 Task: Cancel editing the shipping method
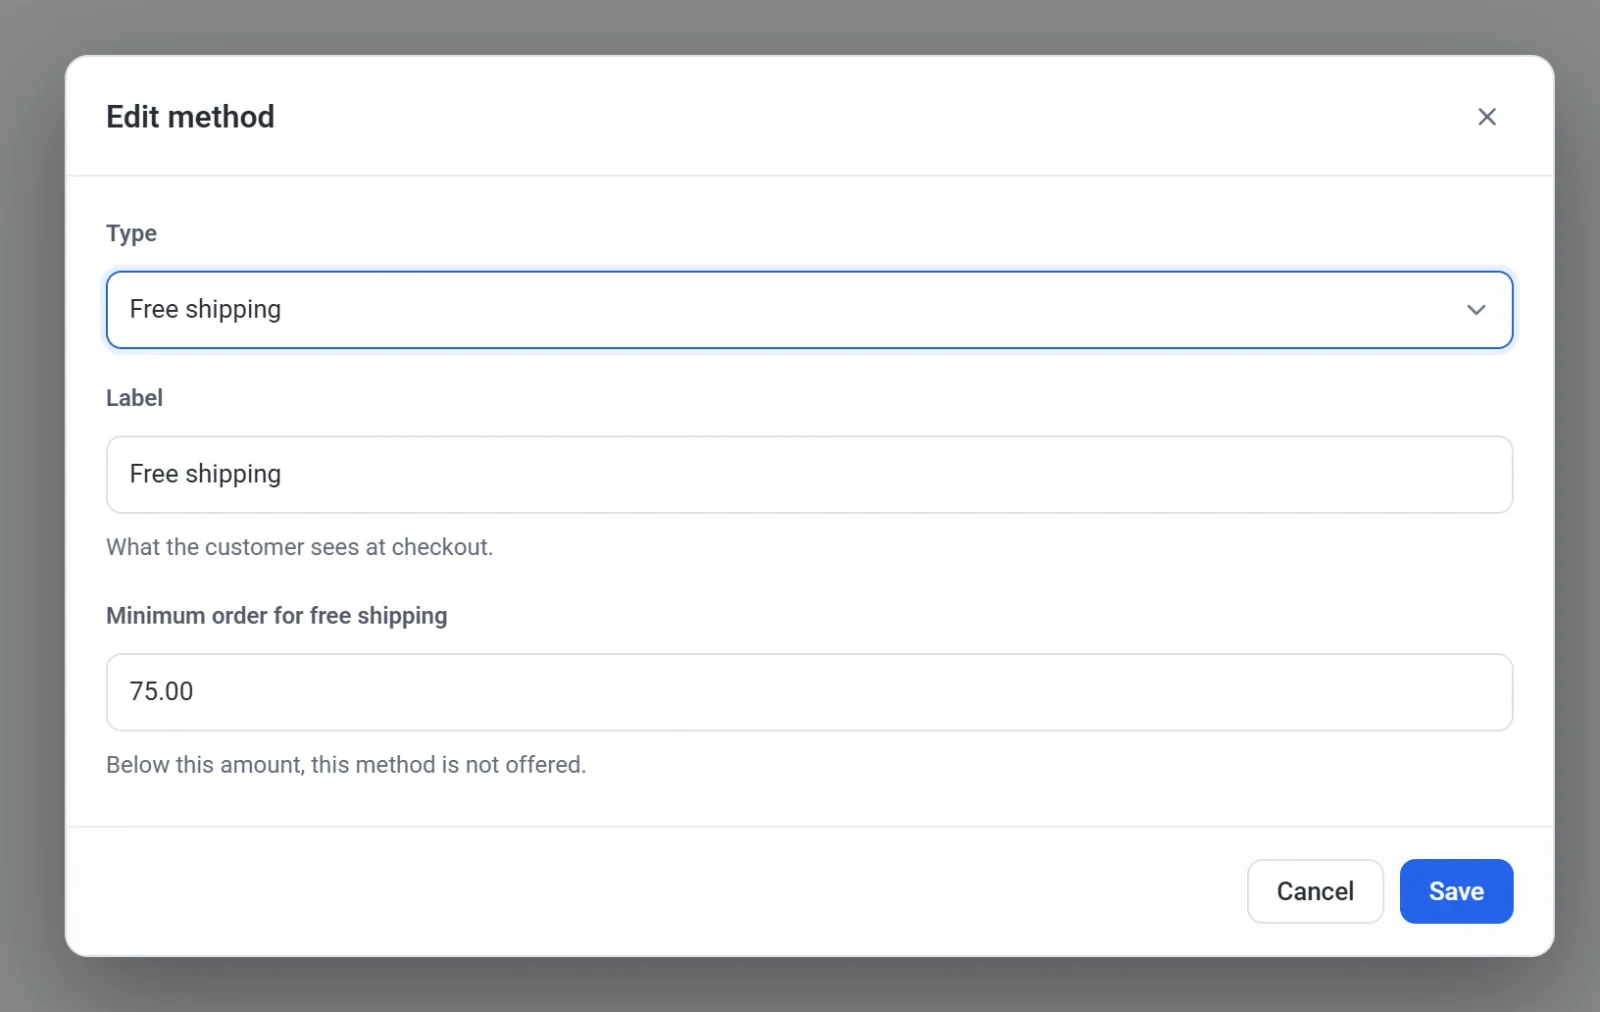pyautogui.click(x=1315, y=891)
